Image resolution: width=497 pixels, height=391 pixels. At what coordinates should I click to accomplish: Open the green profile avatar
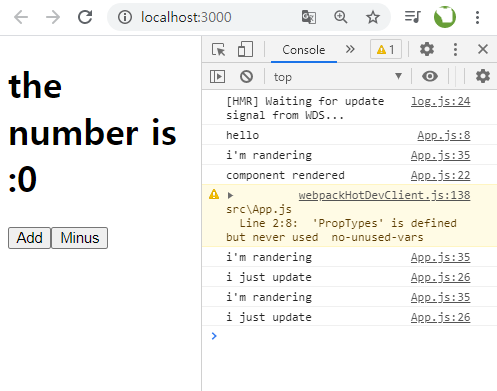click(x=445, y=17)
